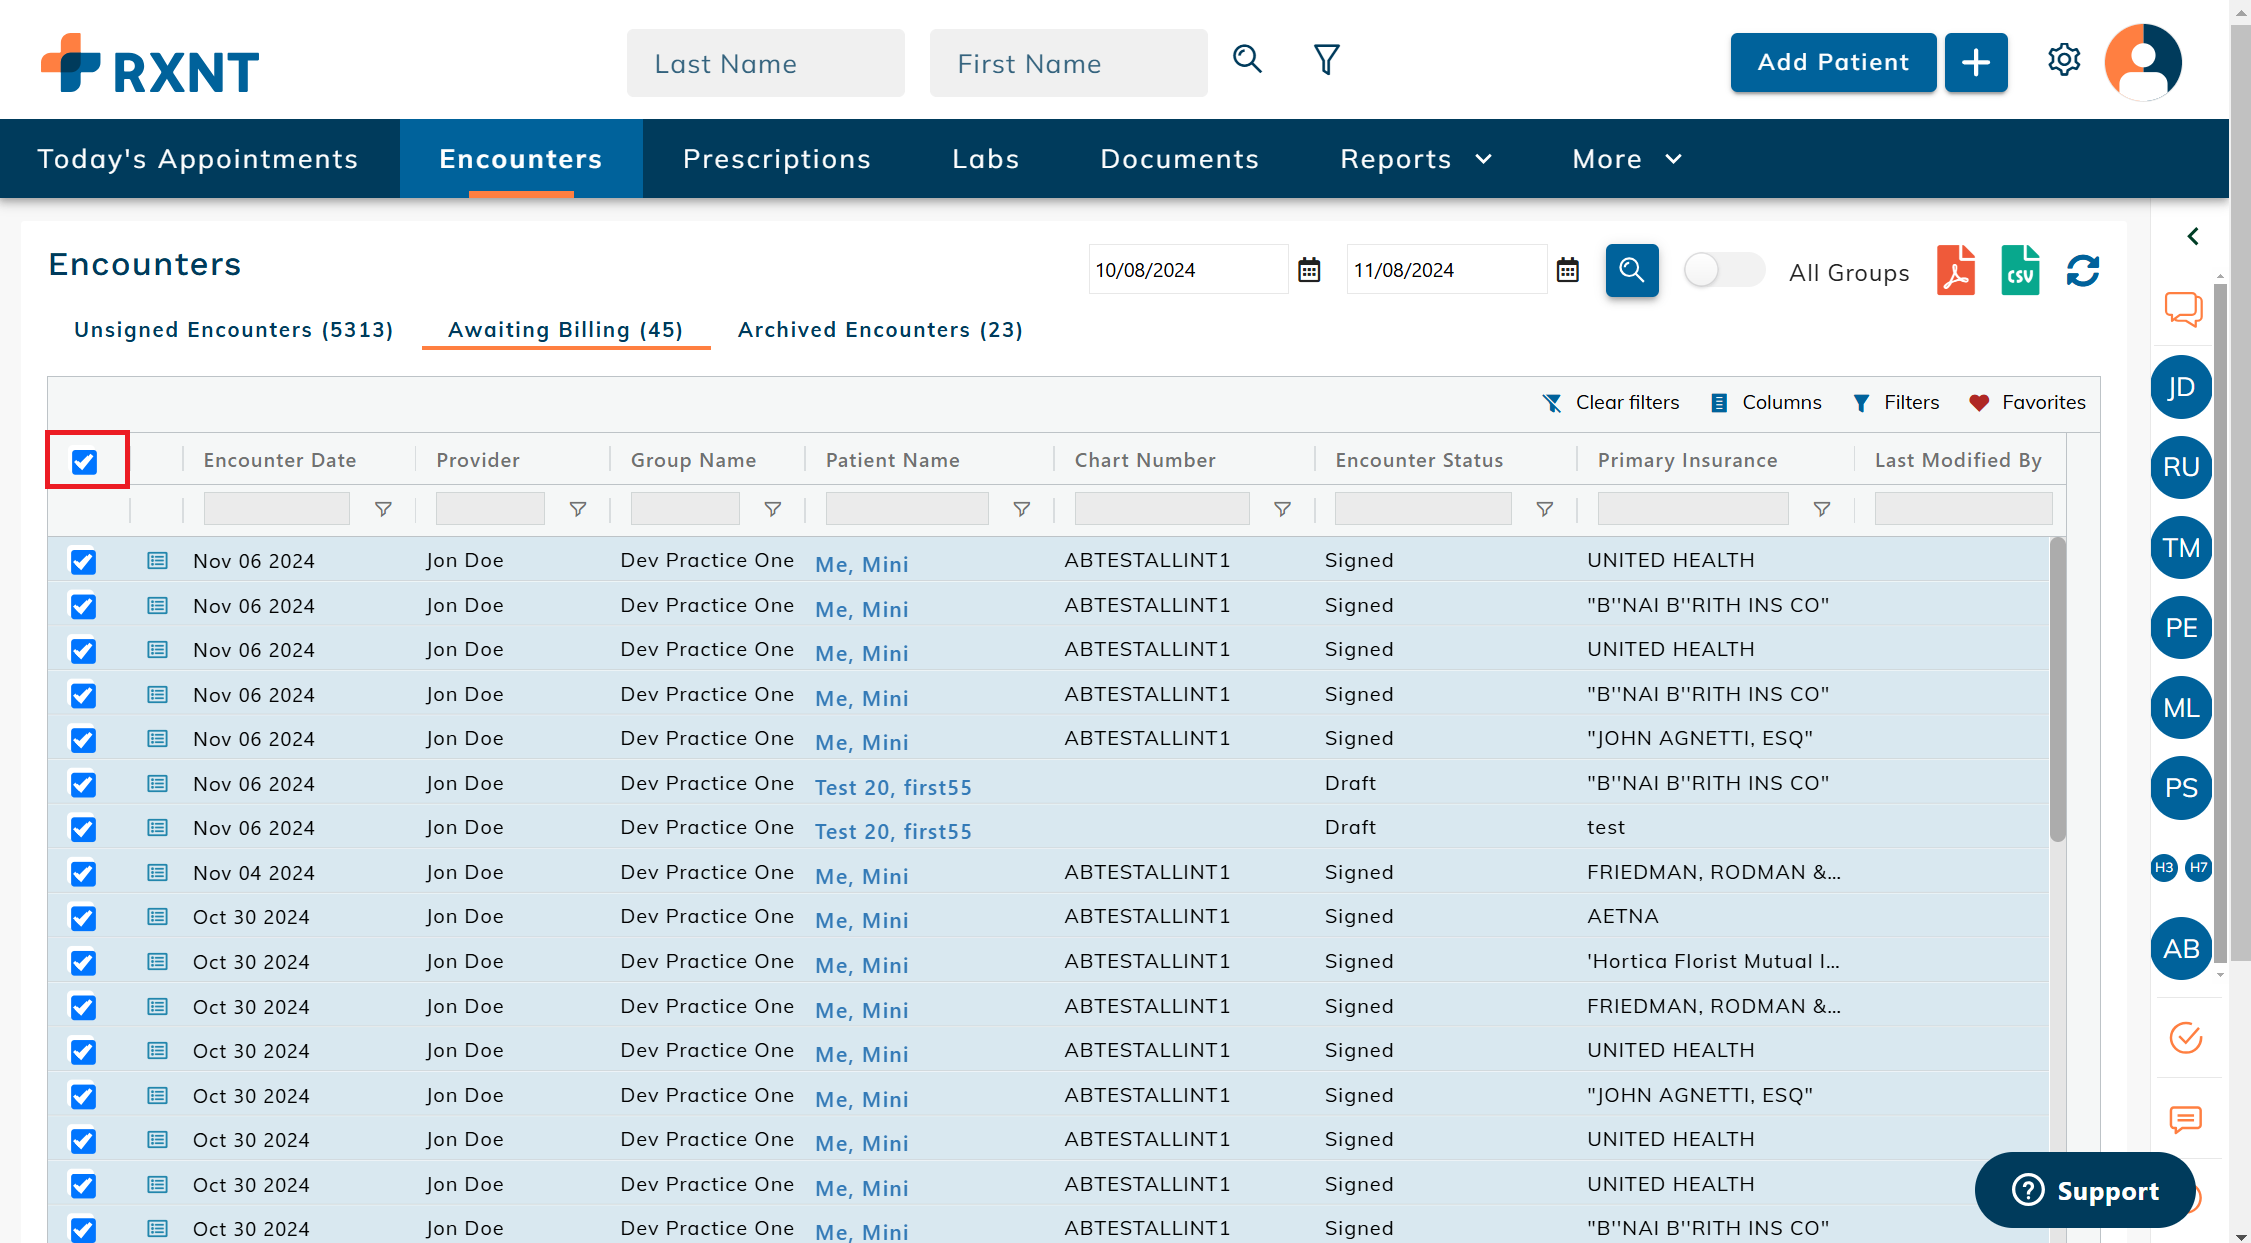
Task: Open the messages icon in the sidebar
Action: (x=2186, y=1119)
